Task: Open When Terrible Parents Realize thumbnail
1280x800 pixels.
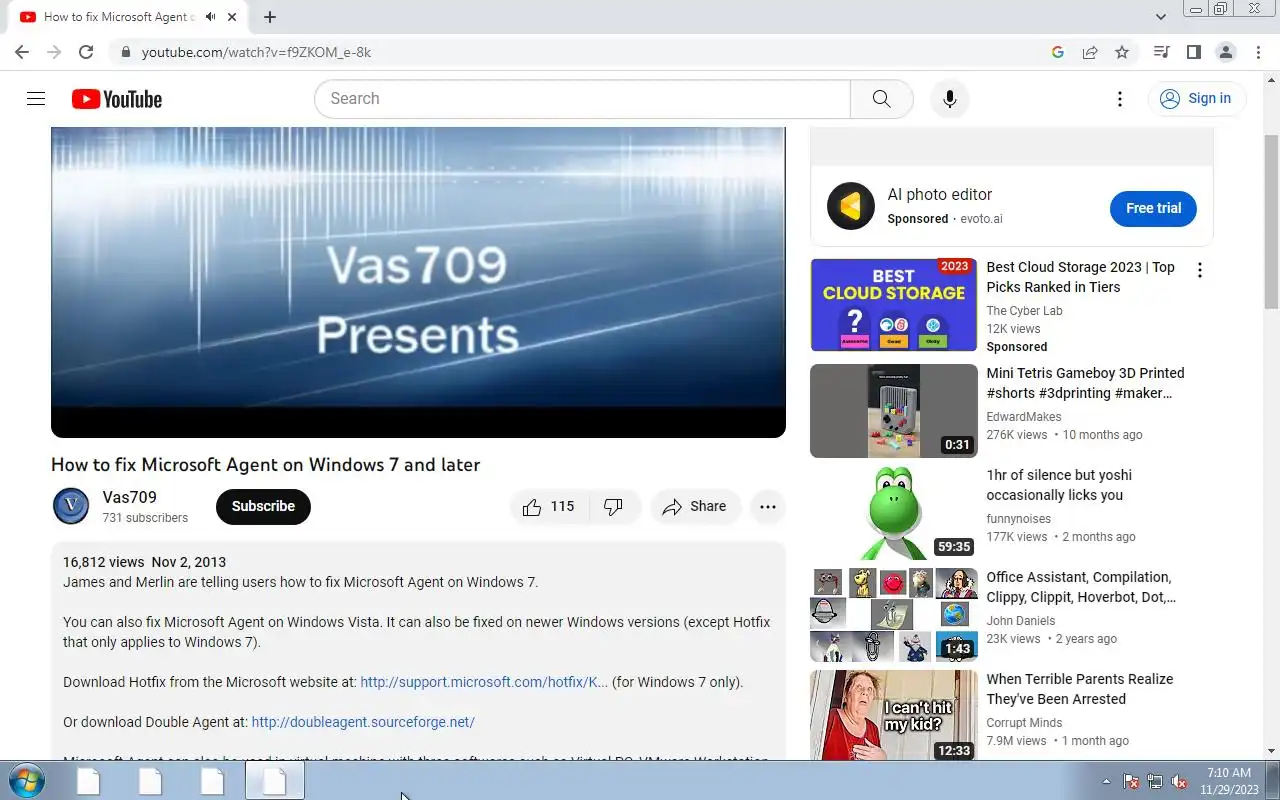Action: [893, 715]
